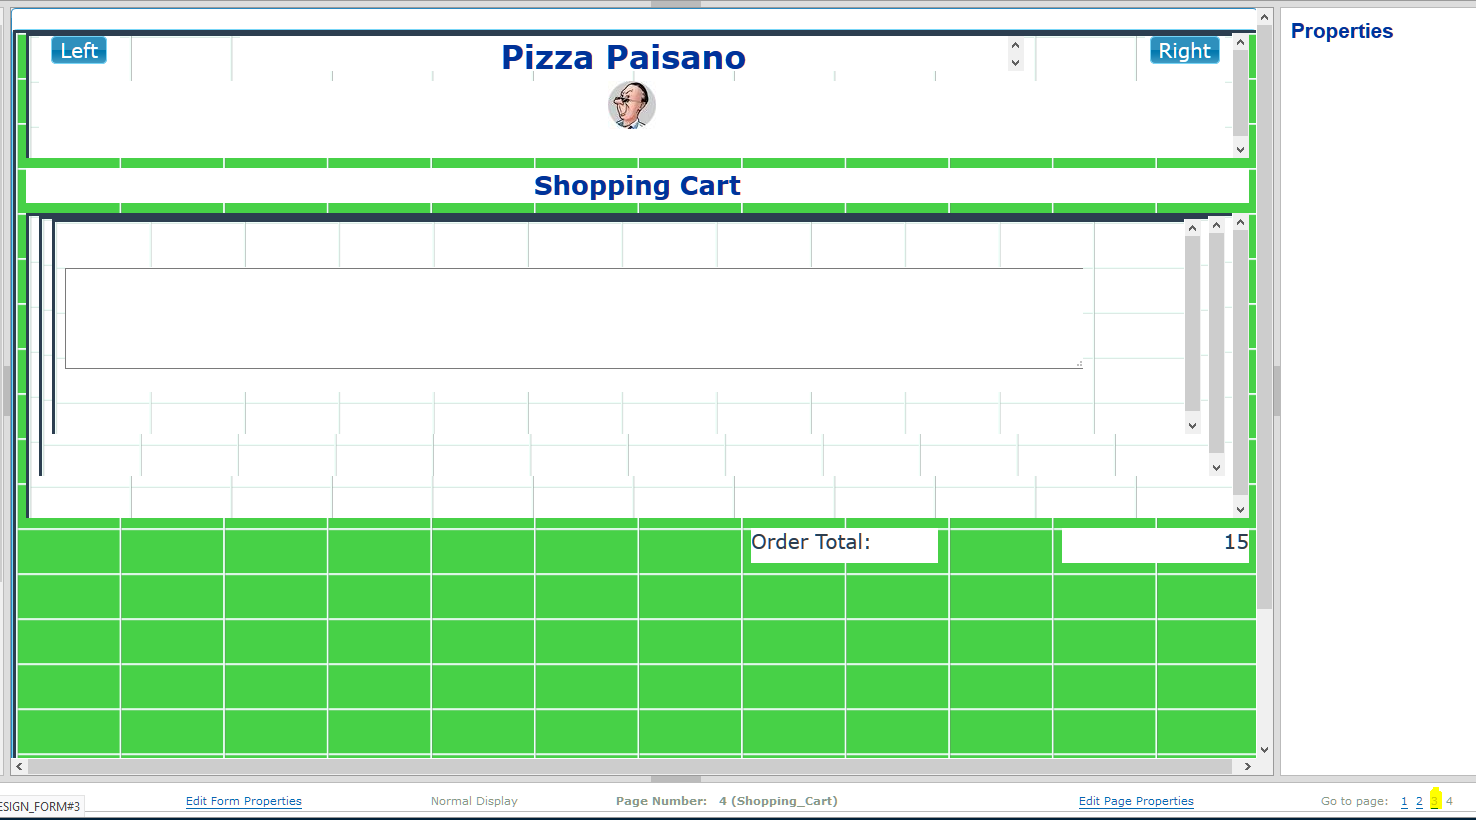Select the Order Total: label
The width and height of the screenshot is (1476, 820).
(811, 542)
